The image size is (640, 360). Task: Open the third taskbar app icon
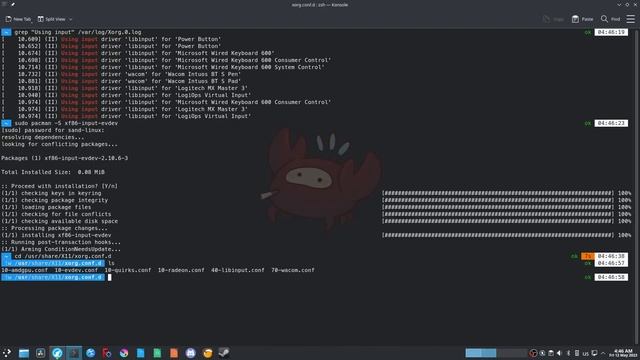coord(40,353)
